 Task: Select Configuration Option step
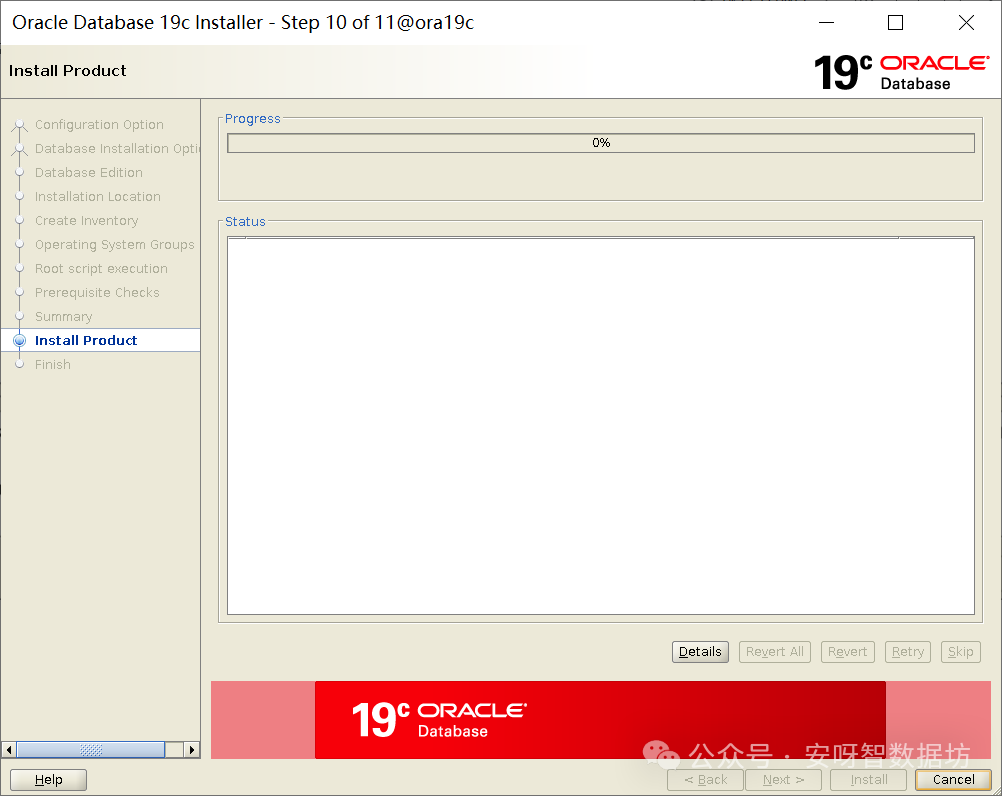click(x=99, y=125)
